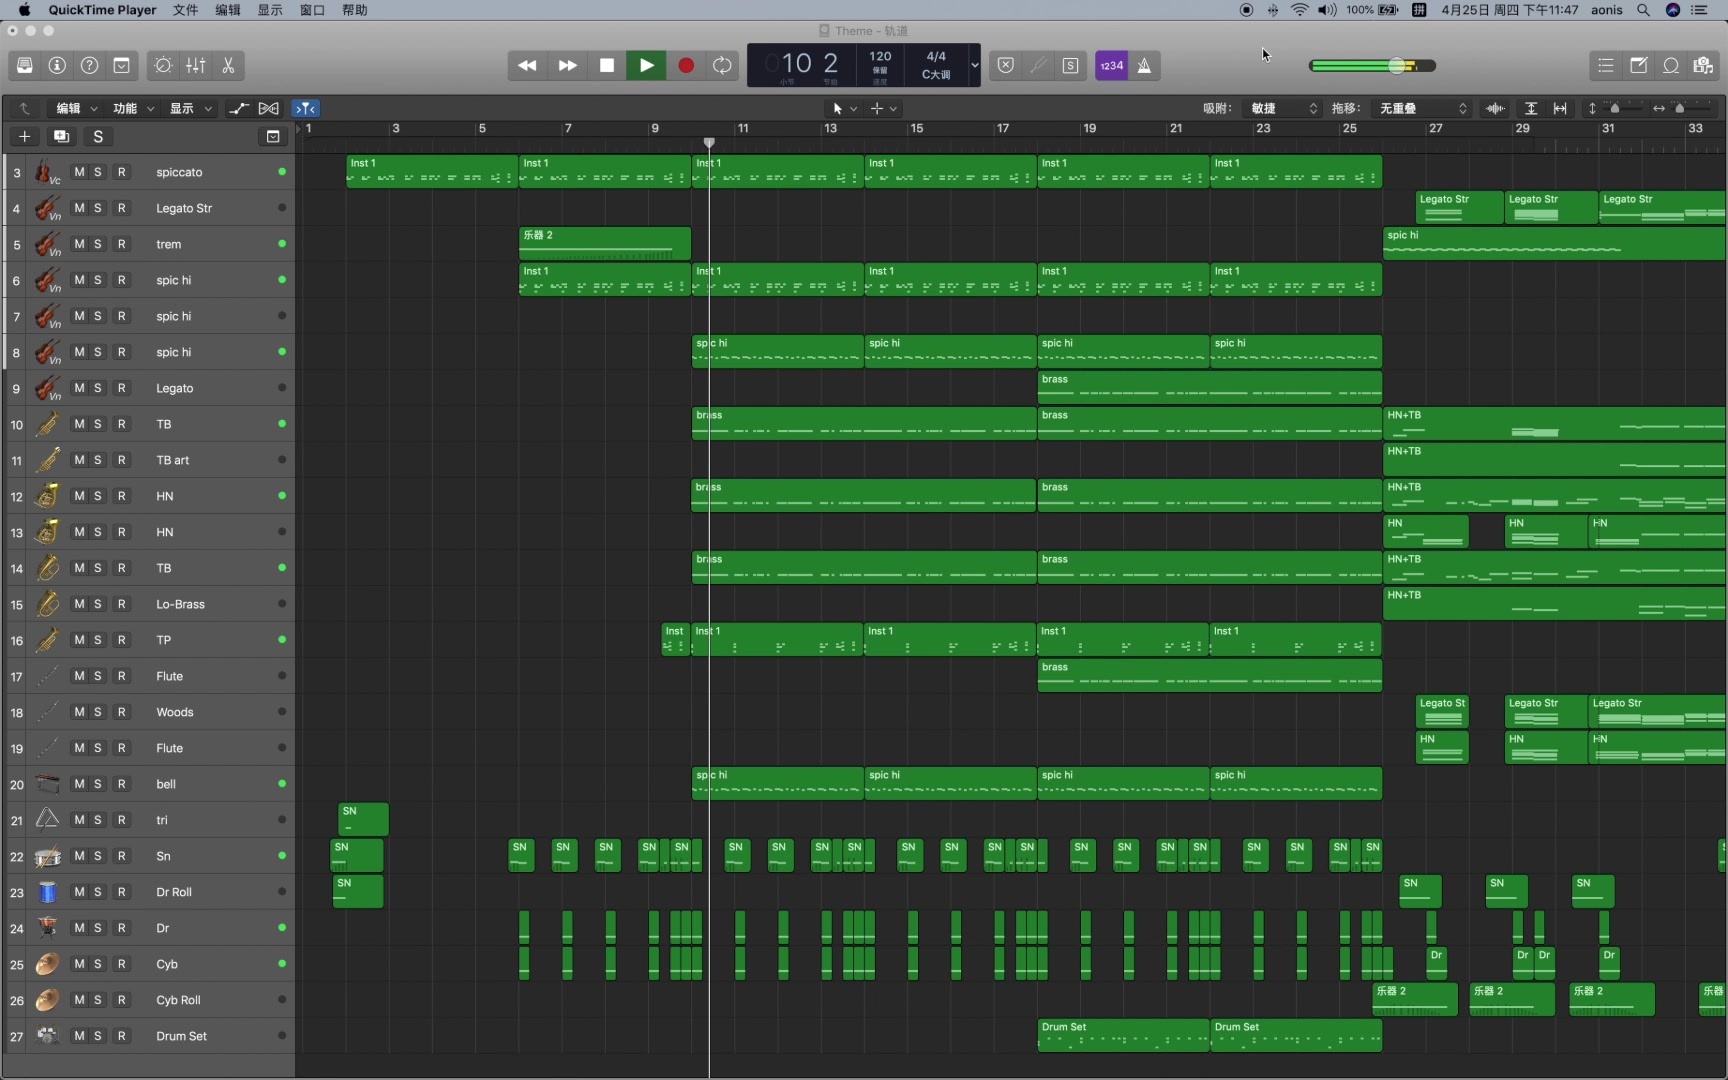Adjust the master volume slider
The height and width of the screenshot is (1080, 1728).
pos(1372,66)
